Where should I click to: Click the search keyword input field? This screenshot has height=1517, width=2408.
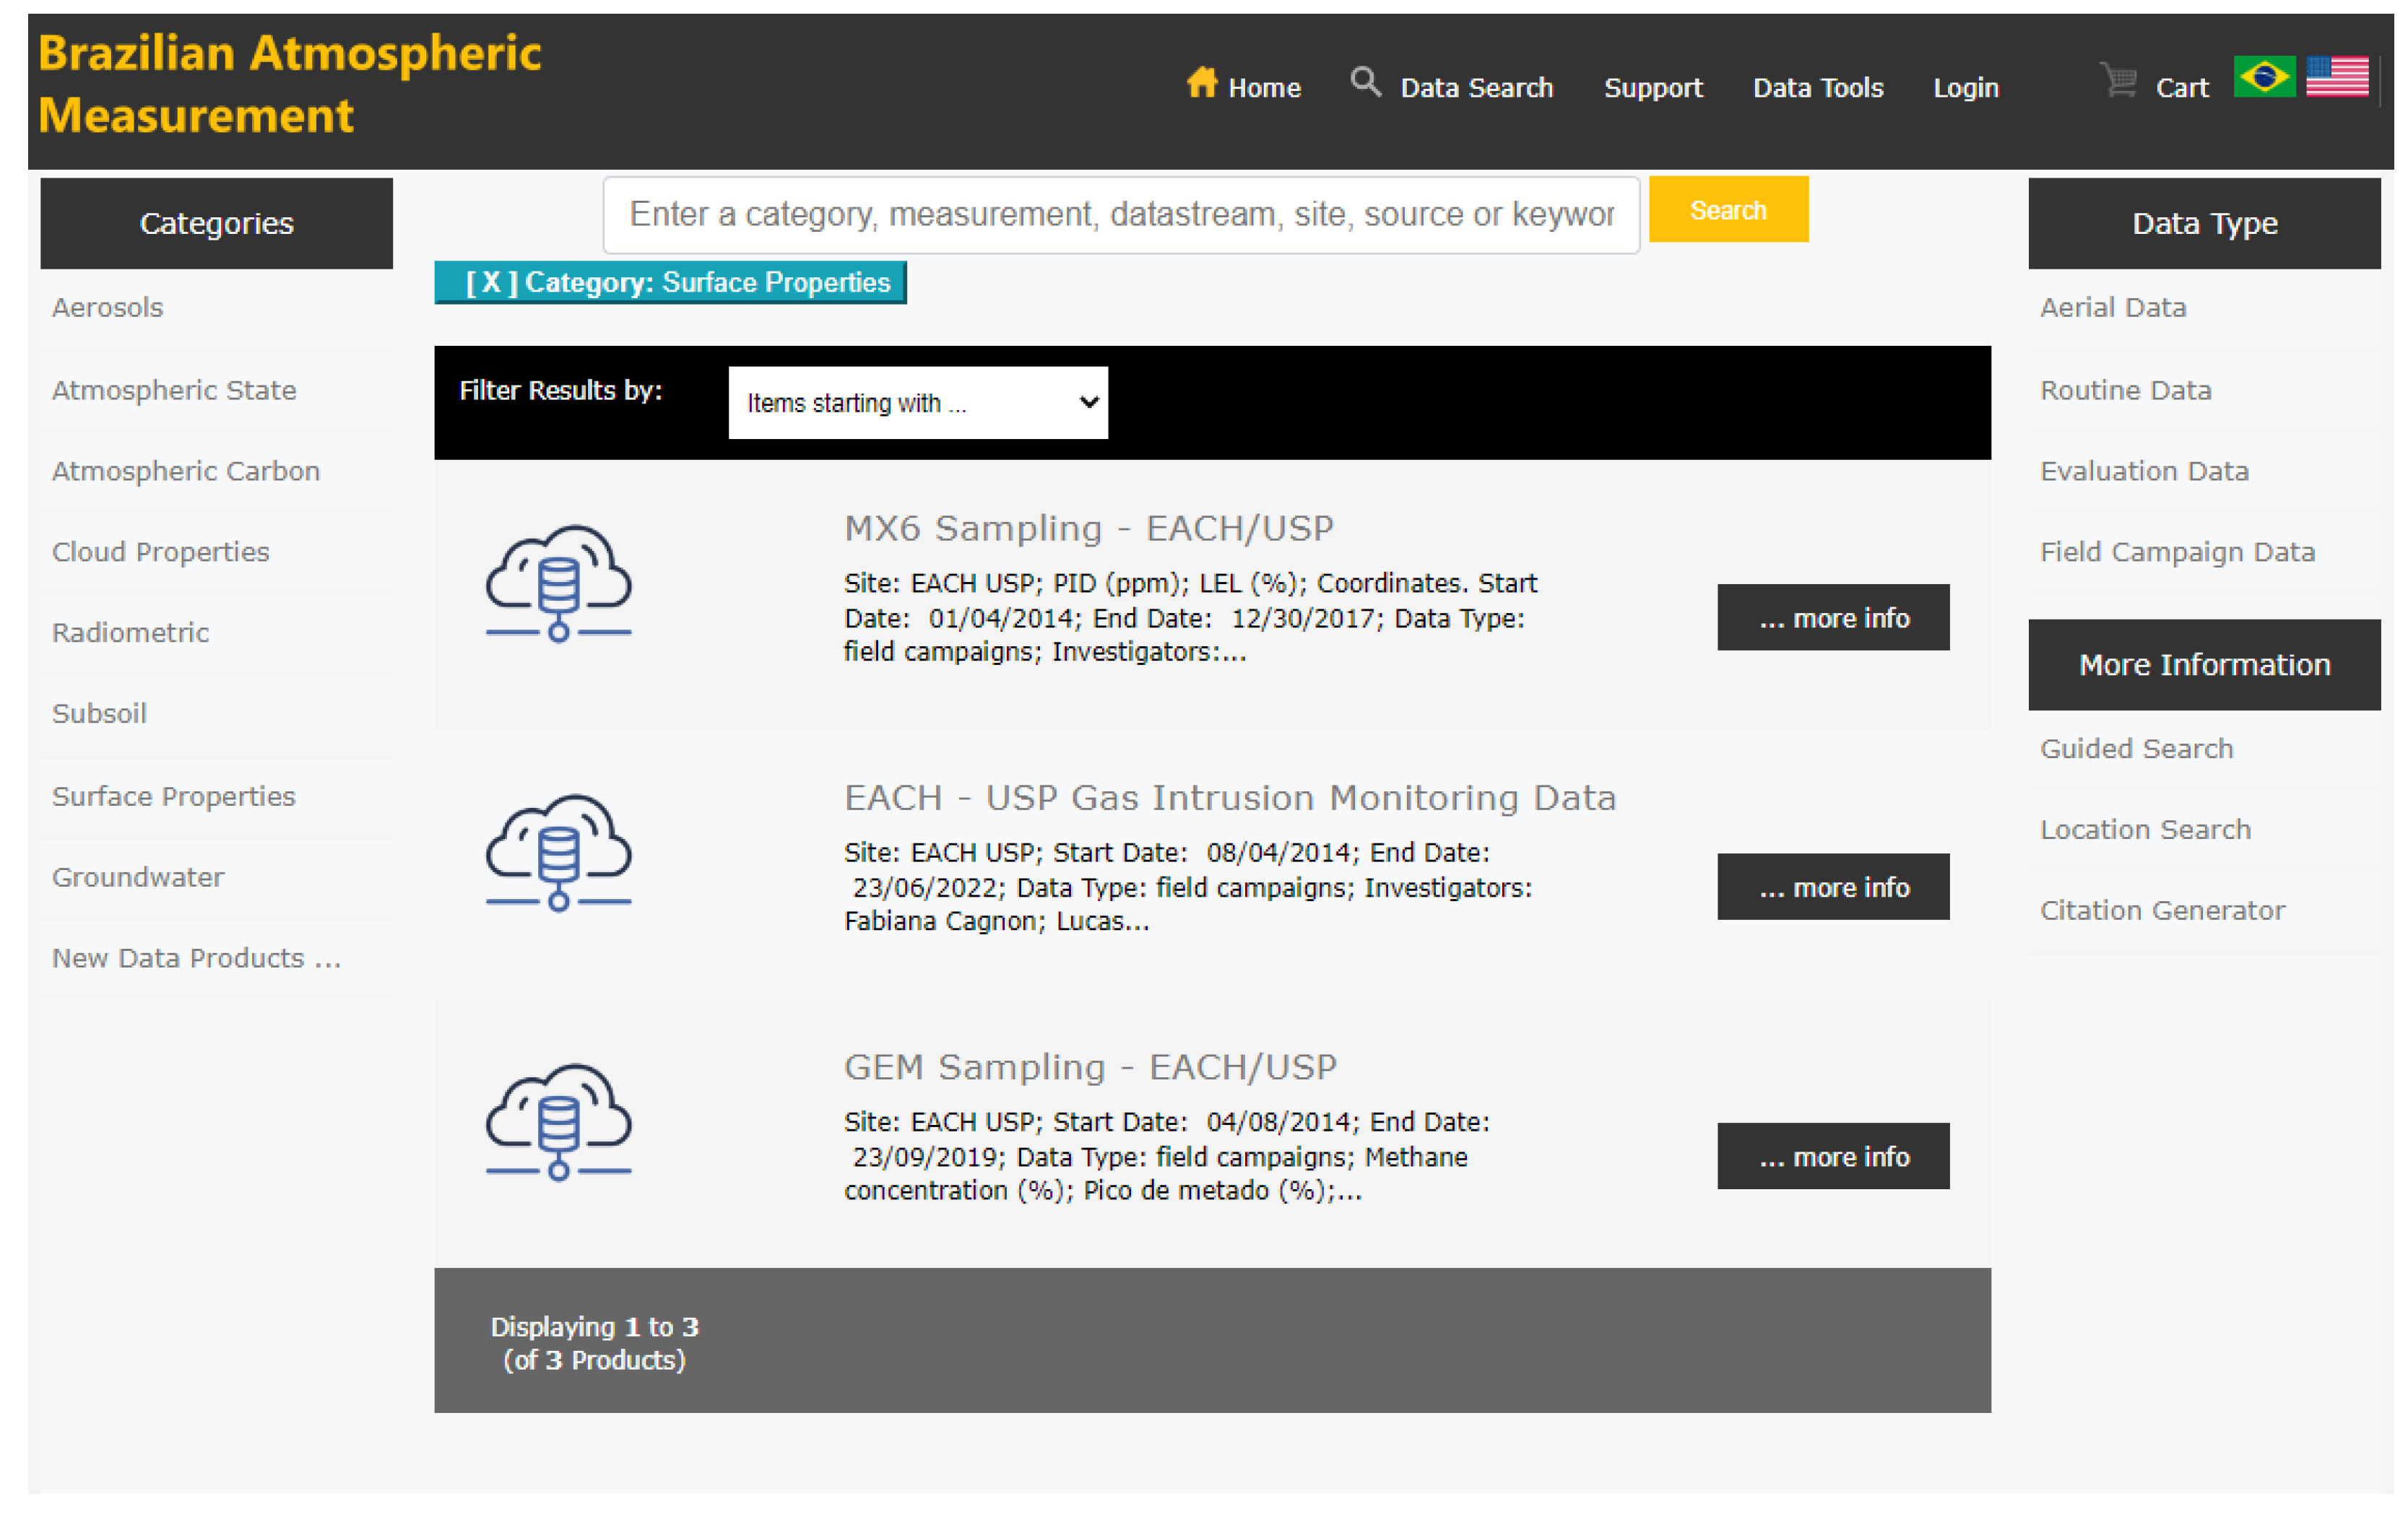pyautogui.click(x=1120, y=215)
